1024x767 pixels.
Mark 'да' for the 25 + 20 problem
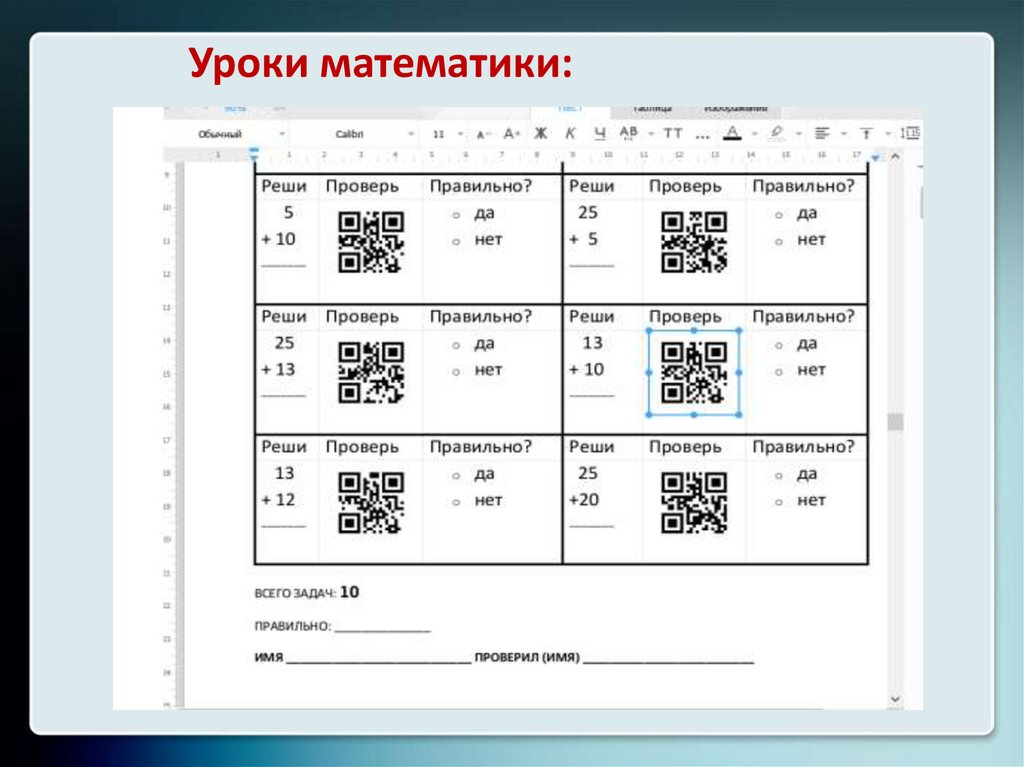pyautogui.click(x=778, y=476)
